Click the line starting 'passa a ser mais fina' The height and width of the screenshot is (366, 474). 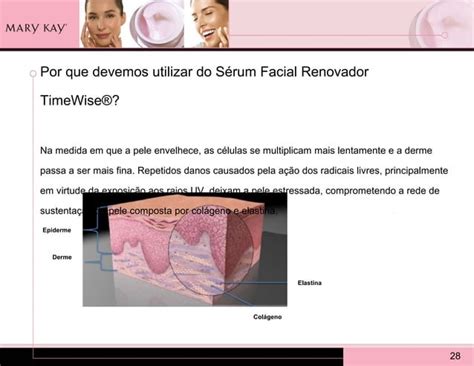[244, 171]
